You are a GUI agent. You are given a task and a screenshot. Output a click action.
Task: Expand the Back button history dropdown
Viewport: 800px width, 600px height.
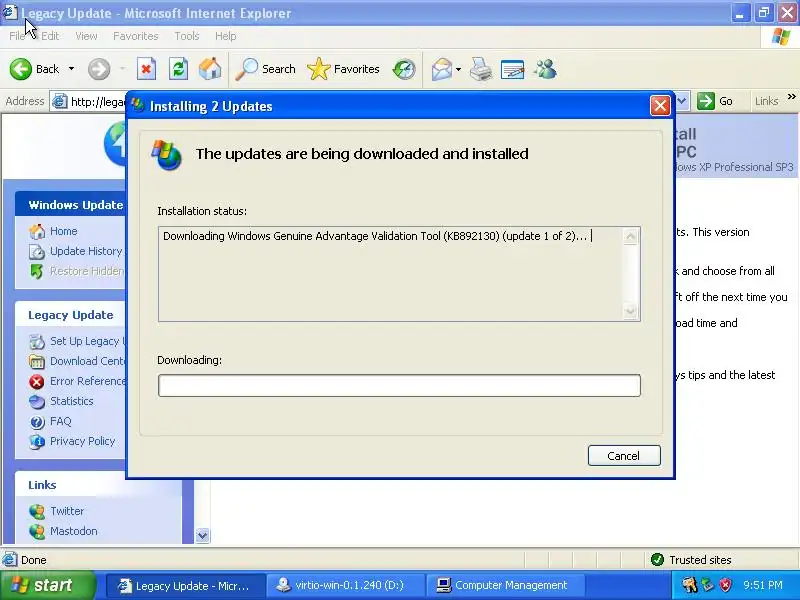click(x=71, y=69)
